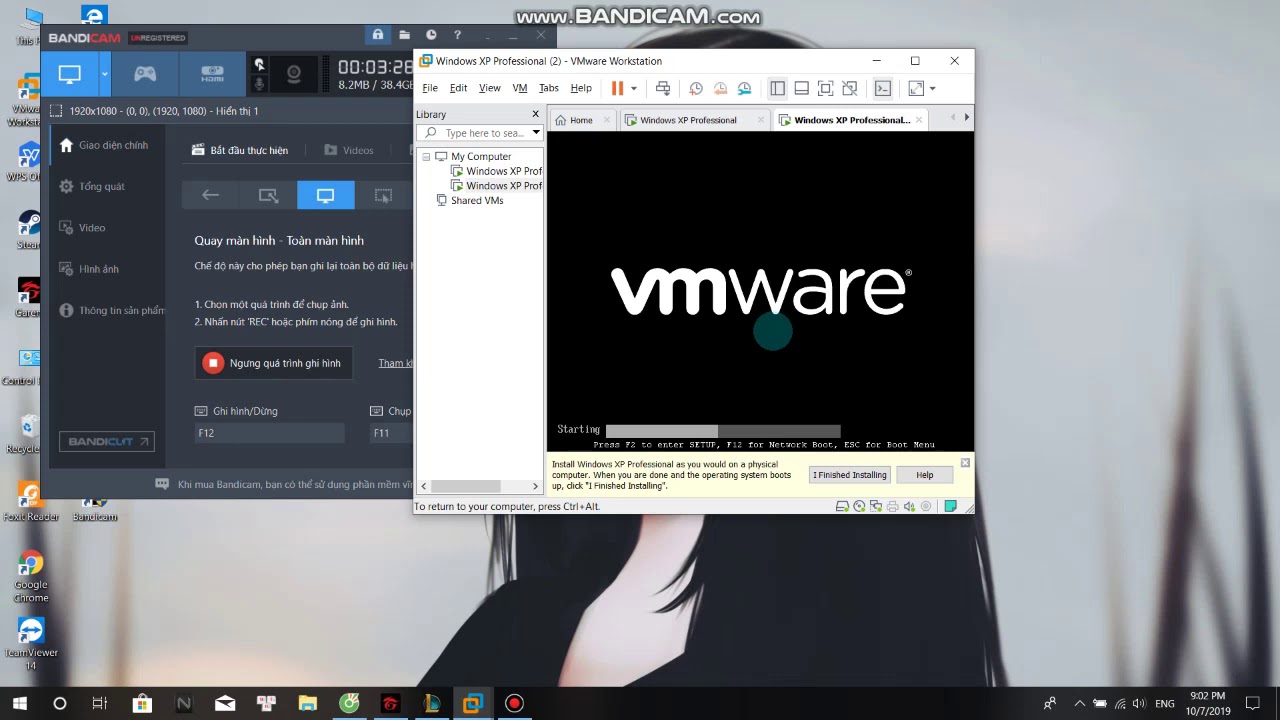
Task: Toggle Bandicam mouse cursor effect icon
Action: pos(260,64)
